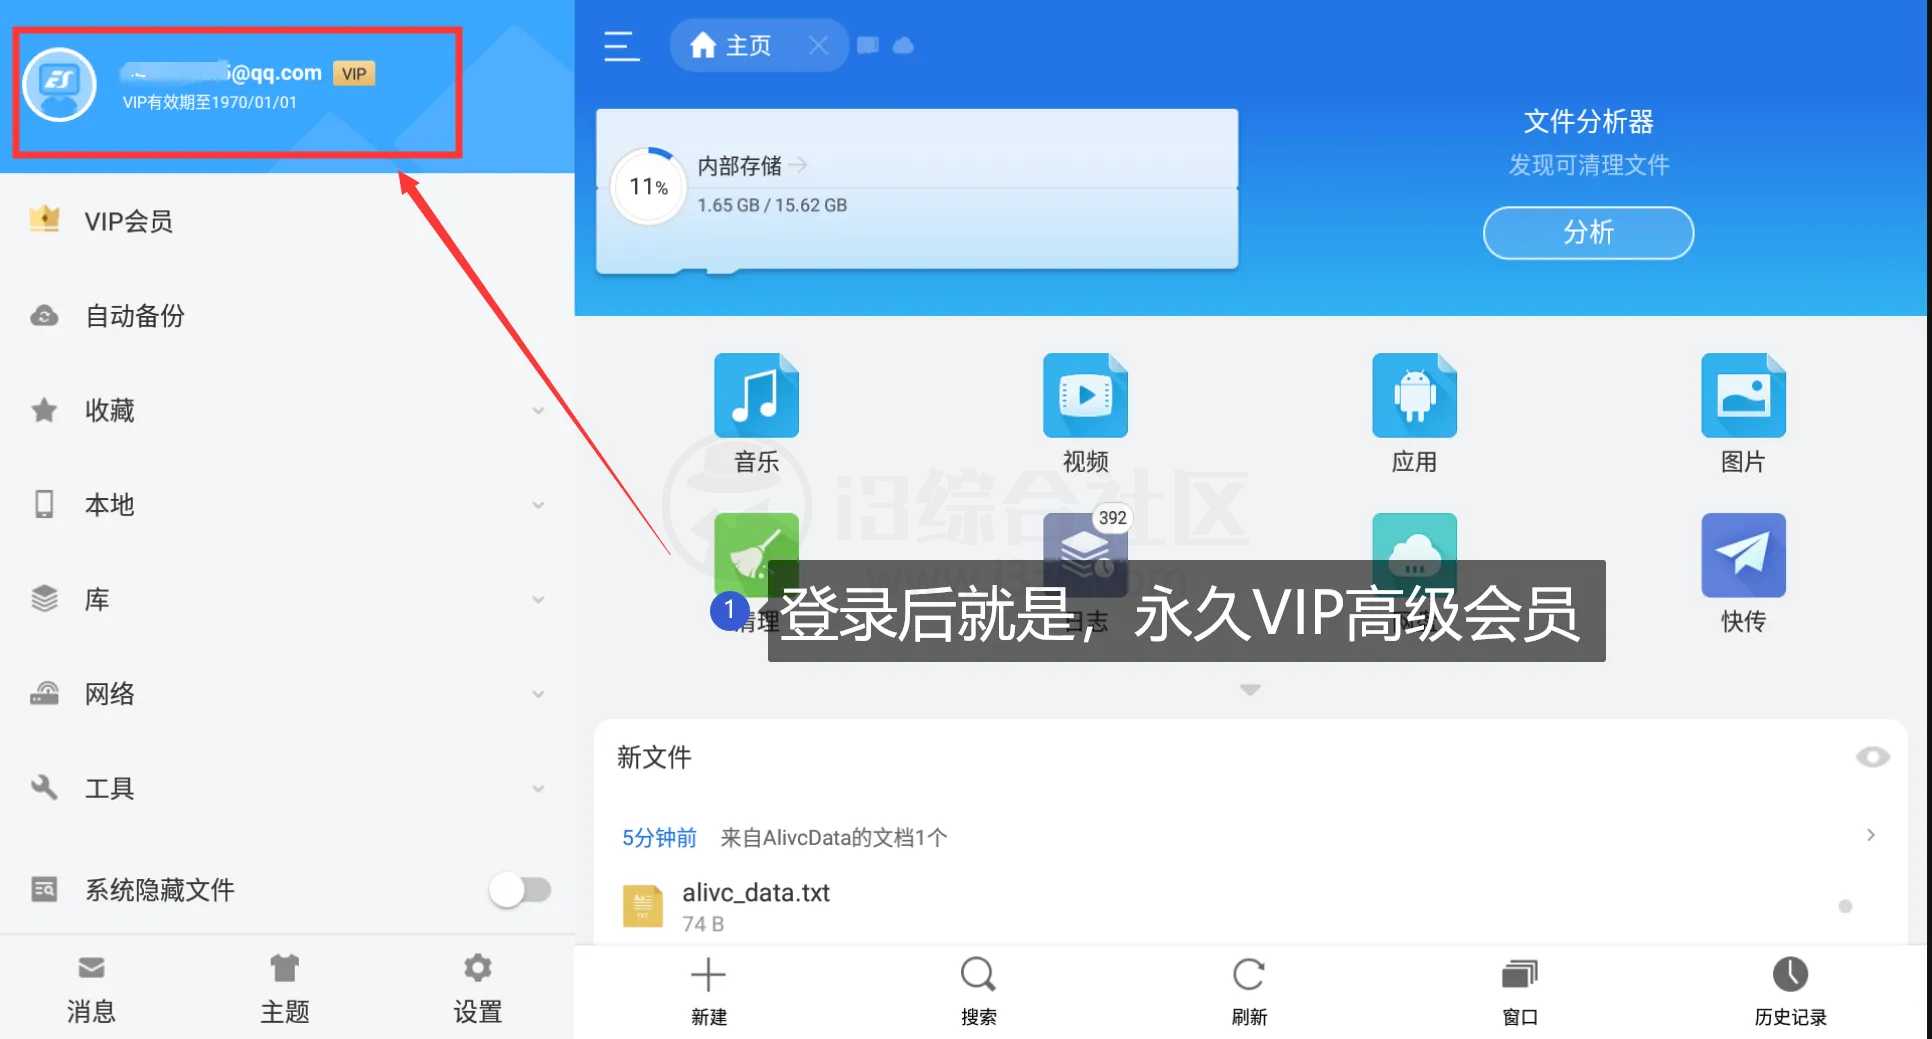Viewport: 1932px width, 1039px height.
Task: Select the 主页 home tab
Action: [733, 46]
